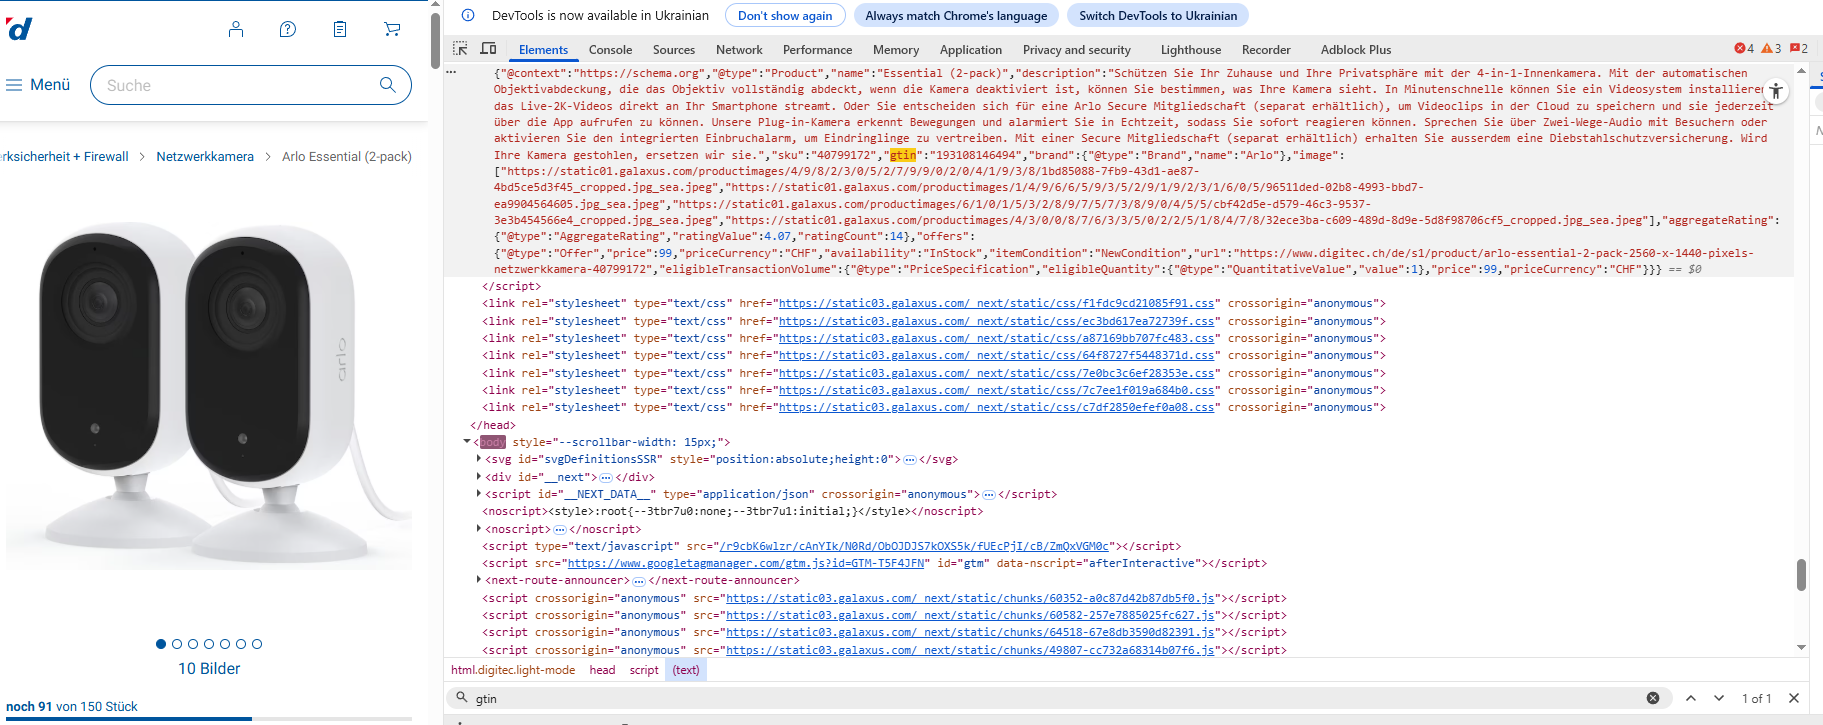
Task: Expand the next-route-announcer node
Action: (479, 580)
